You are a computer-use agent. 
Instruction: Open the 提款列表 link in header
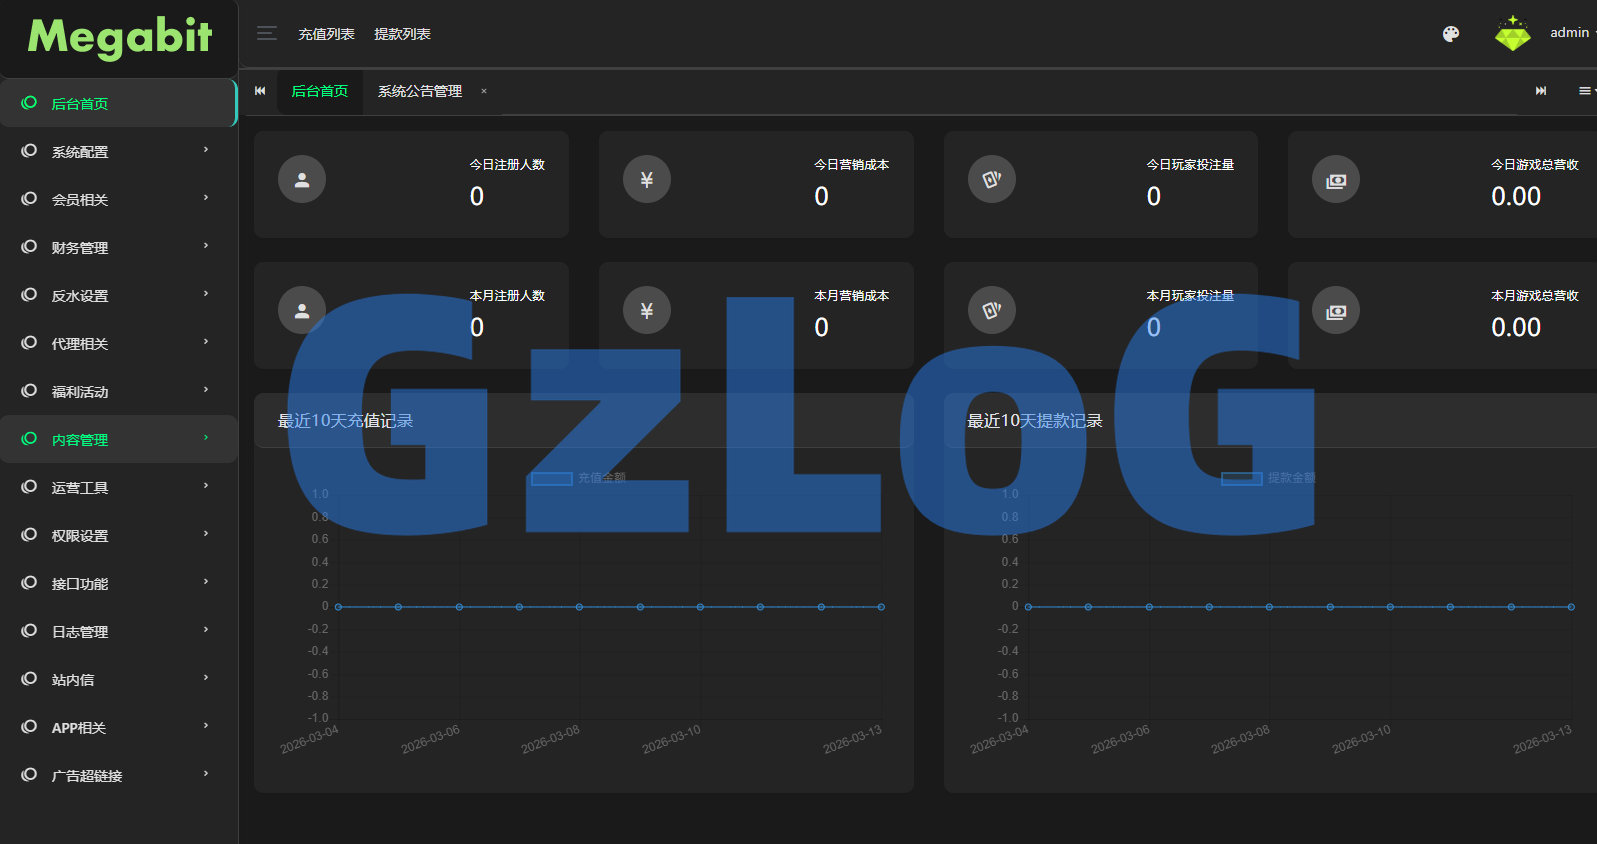[402, 34]
